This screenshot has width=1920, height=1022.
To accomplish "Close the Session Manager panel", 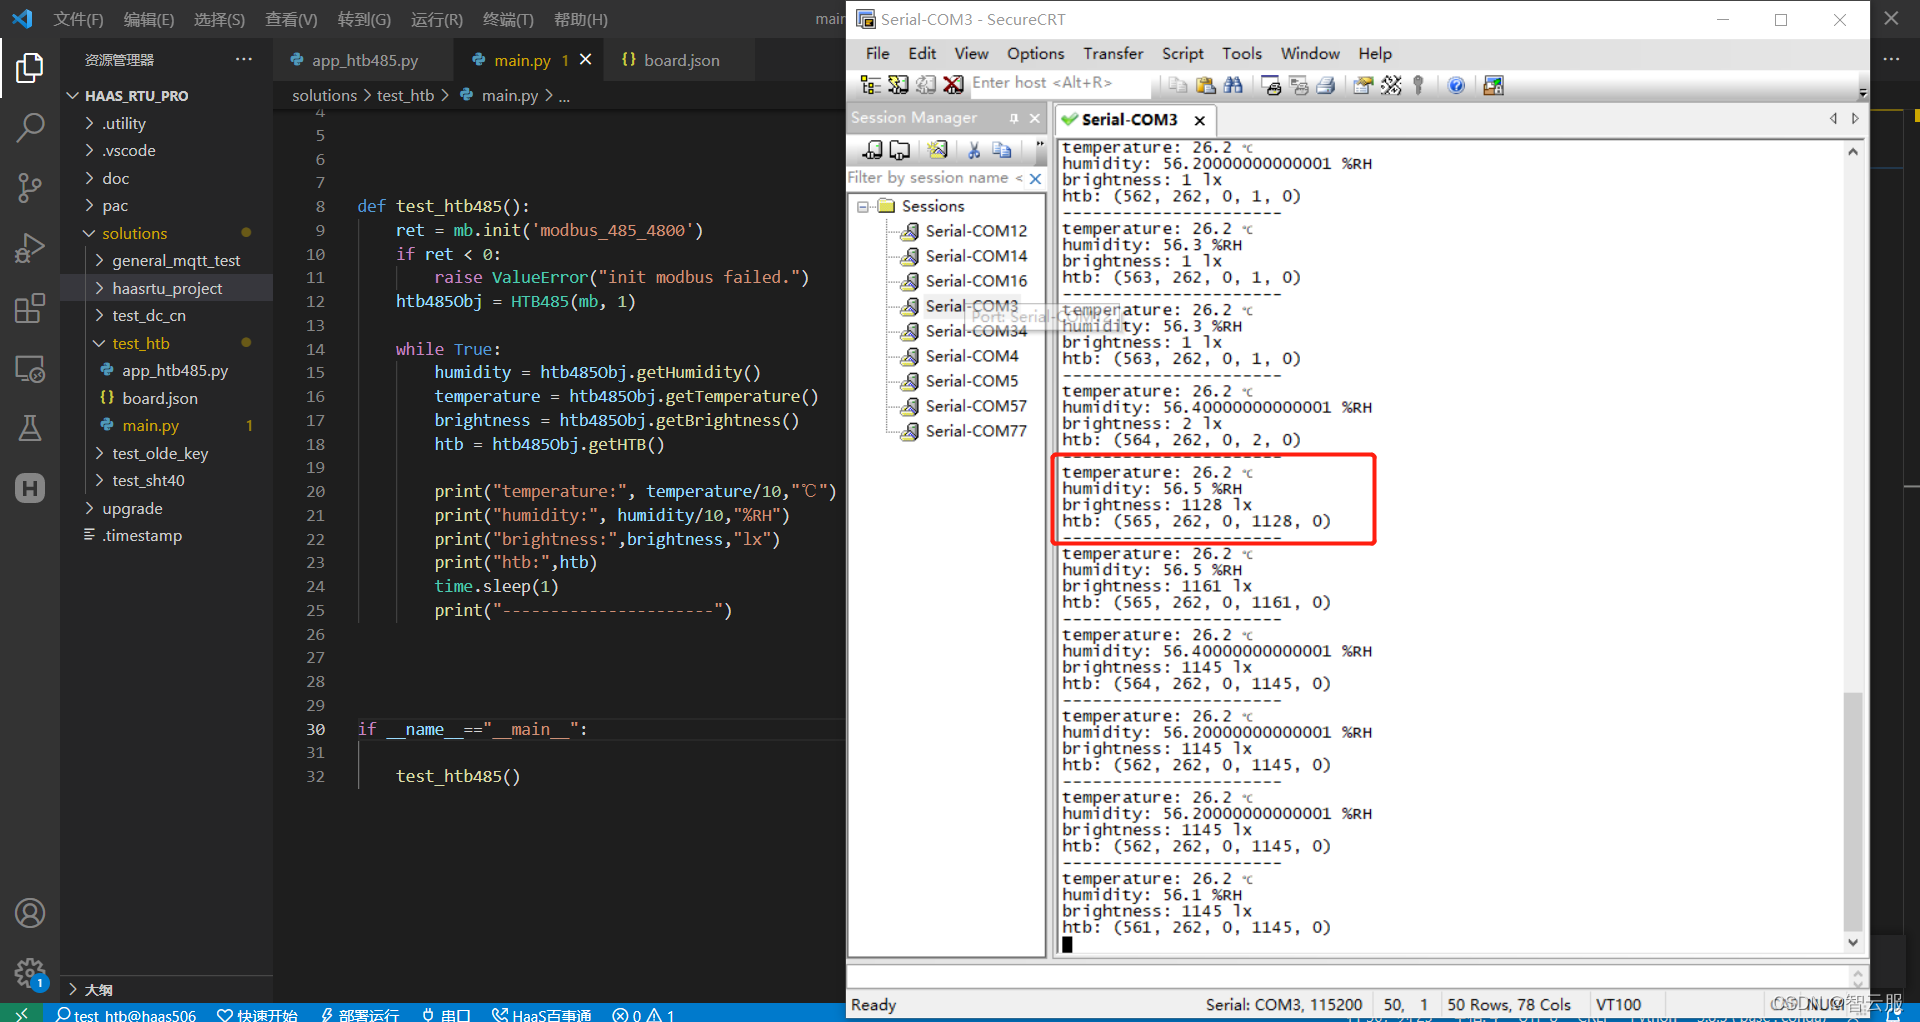I will (x=1035, y=118).
